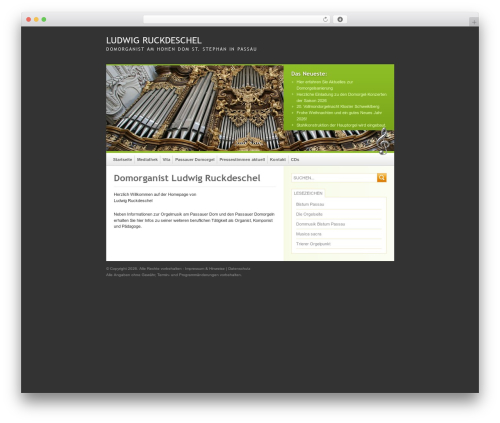Open the Kontakt page
Screen dimensions: 500x423
(x=278, y=160)
